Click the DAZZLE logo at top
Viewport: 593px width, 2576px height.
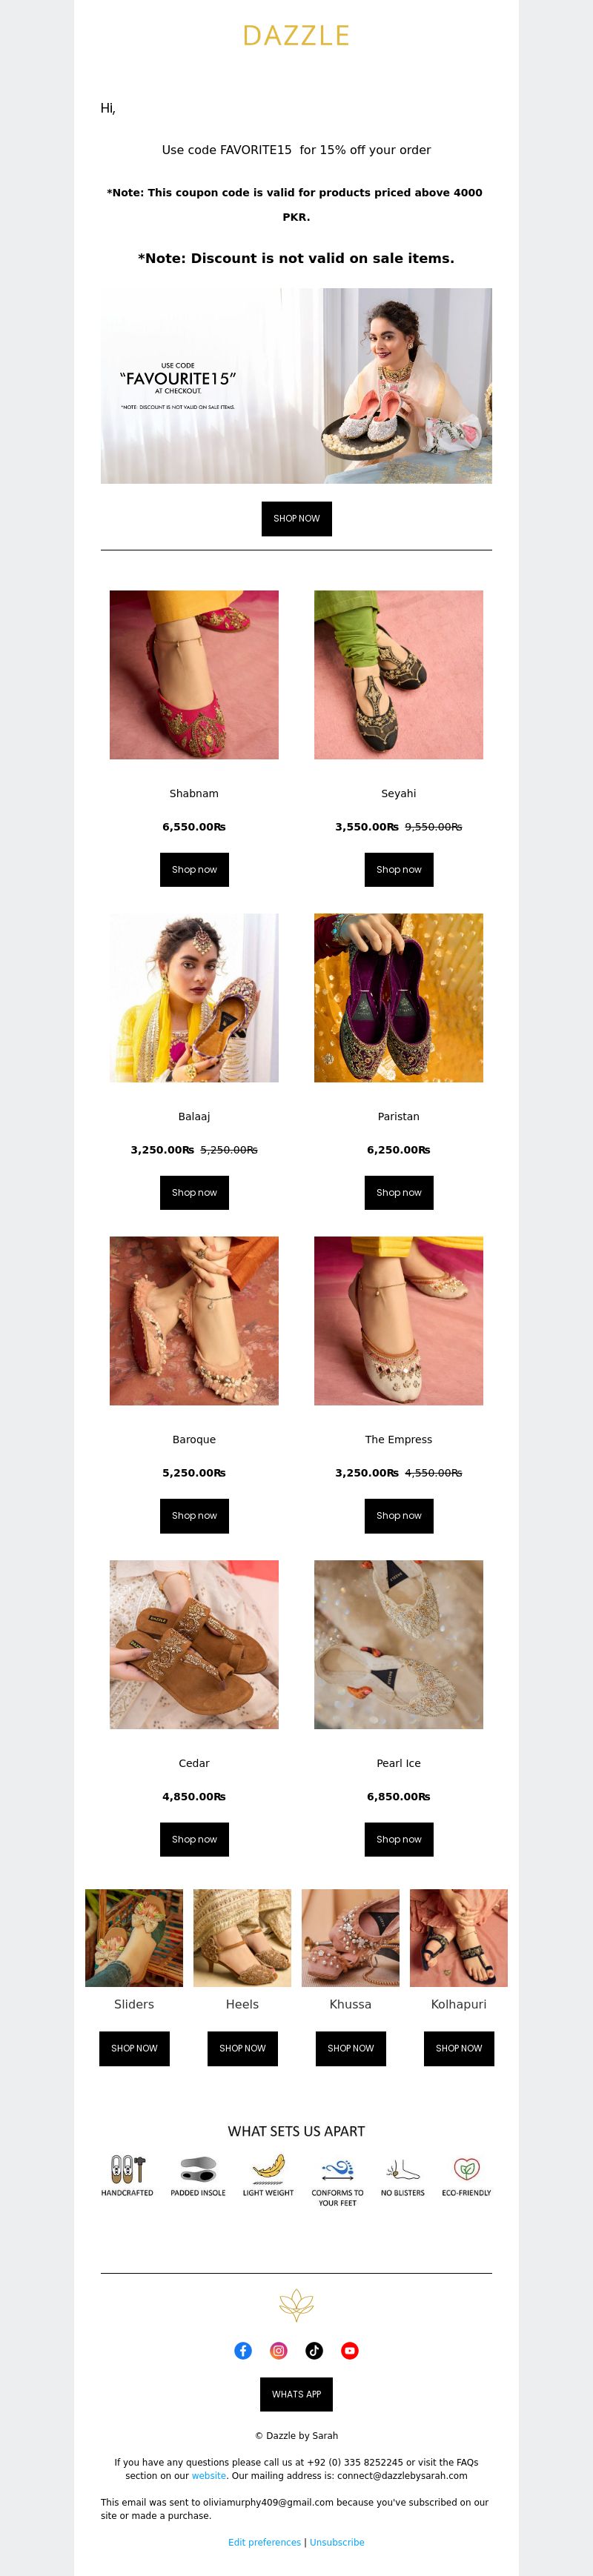coord(296,36)
